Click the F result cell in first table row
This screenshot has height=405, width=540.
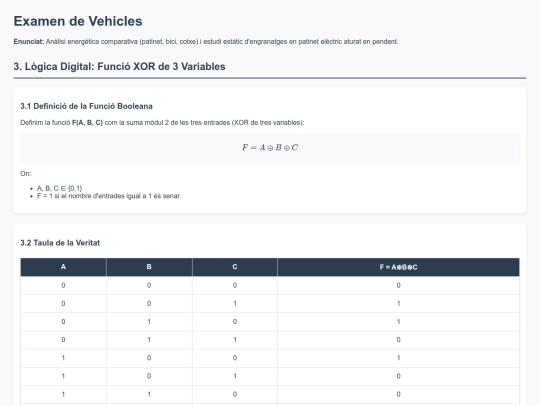pyautogui.click(x=398, y=285)
